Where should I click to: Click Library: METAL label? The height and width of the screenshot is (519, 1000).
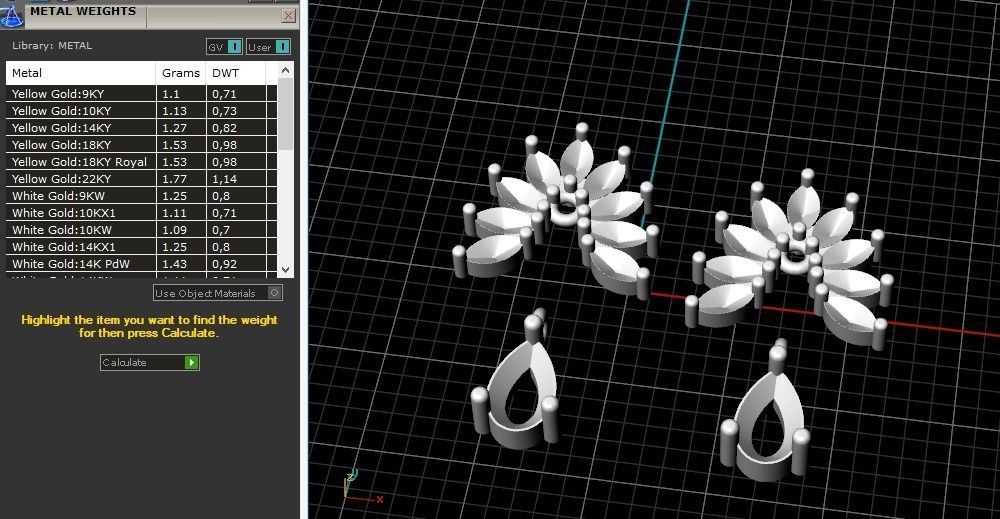click(52, 46)
